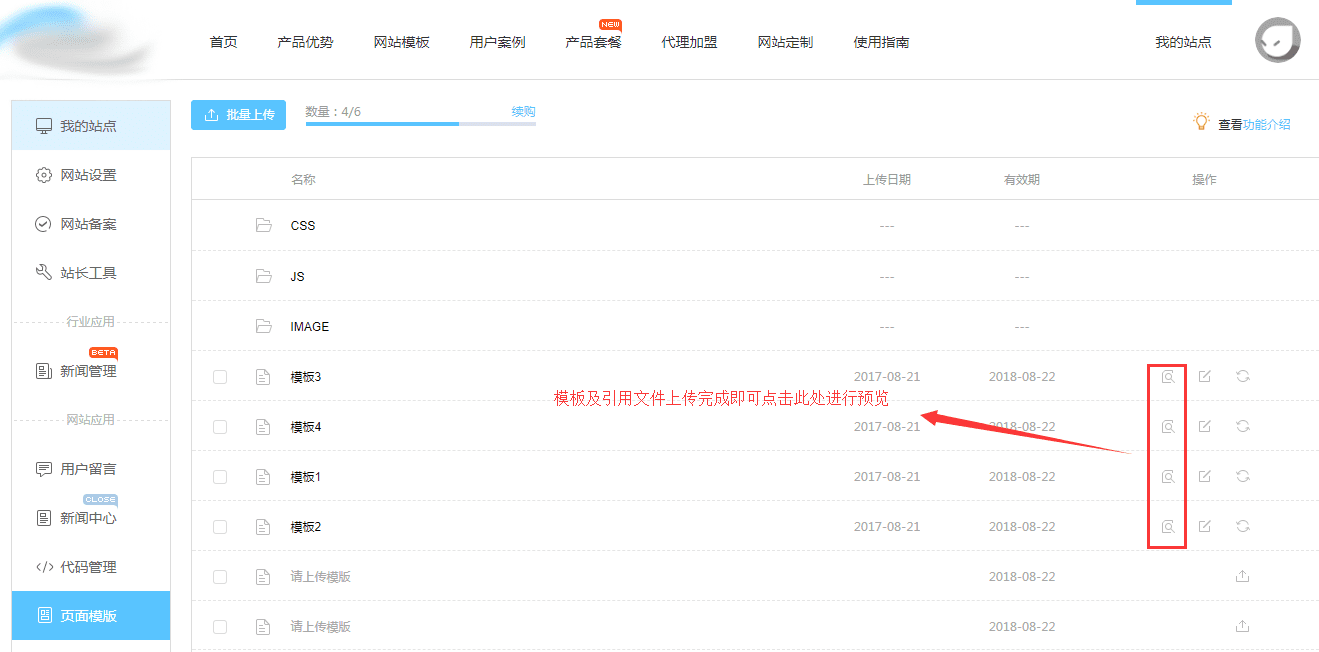This screenshot has width=1319, height=652.
Task: Click the refresh icon for 模板2
Action: (1243, 526)
